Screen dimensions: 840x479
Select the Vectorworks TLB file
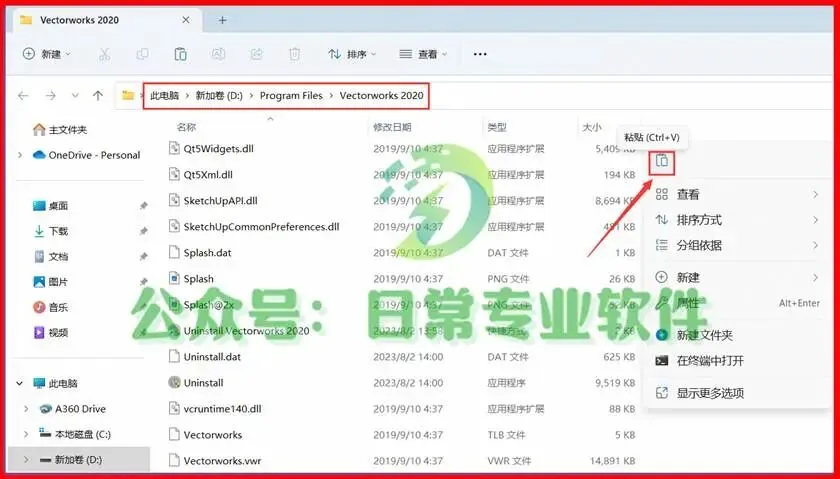(x=205, y=435)
